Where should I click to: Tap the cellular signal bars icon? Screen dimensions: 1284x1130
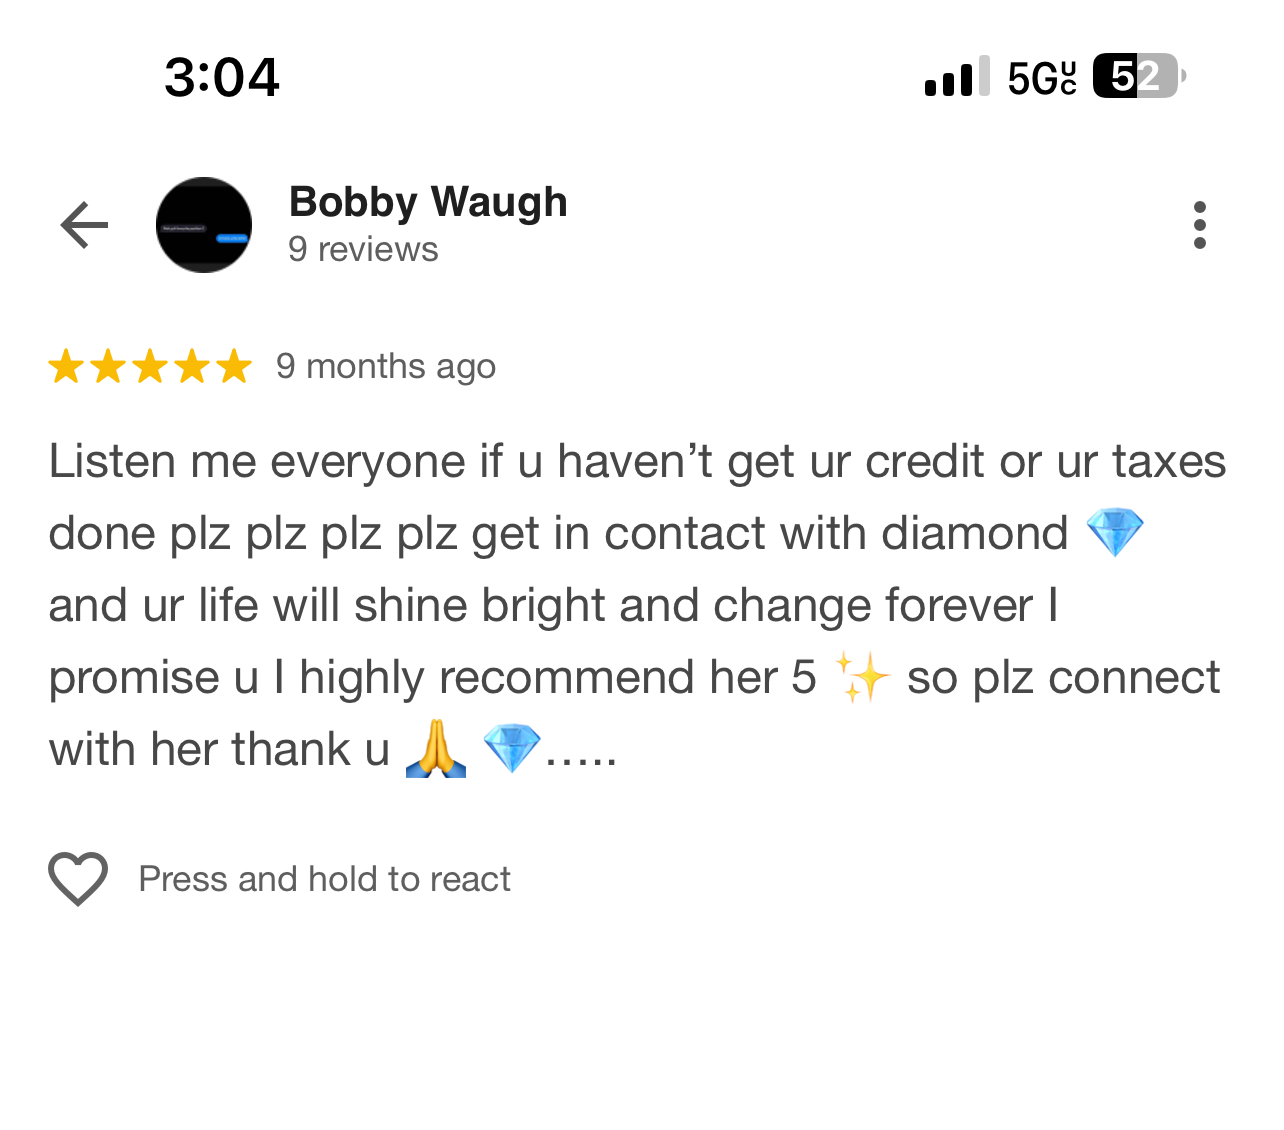(957, 76)
